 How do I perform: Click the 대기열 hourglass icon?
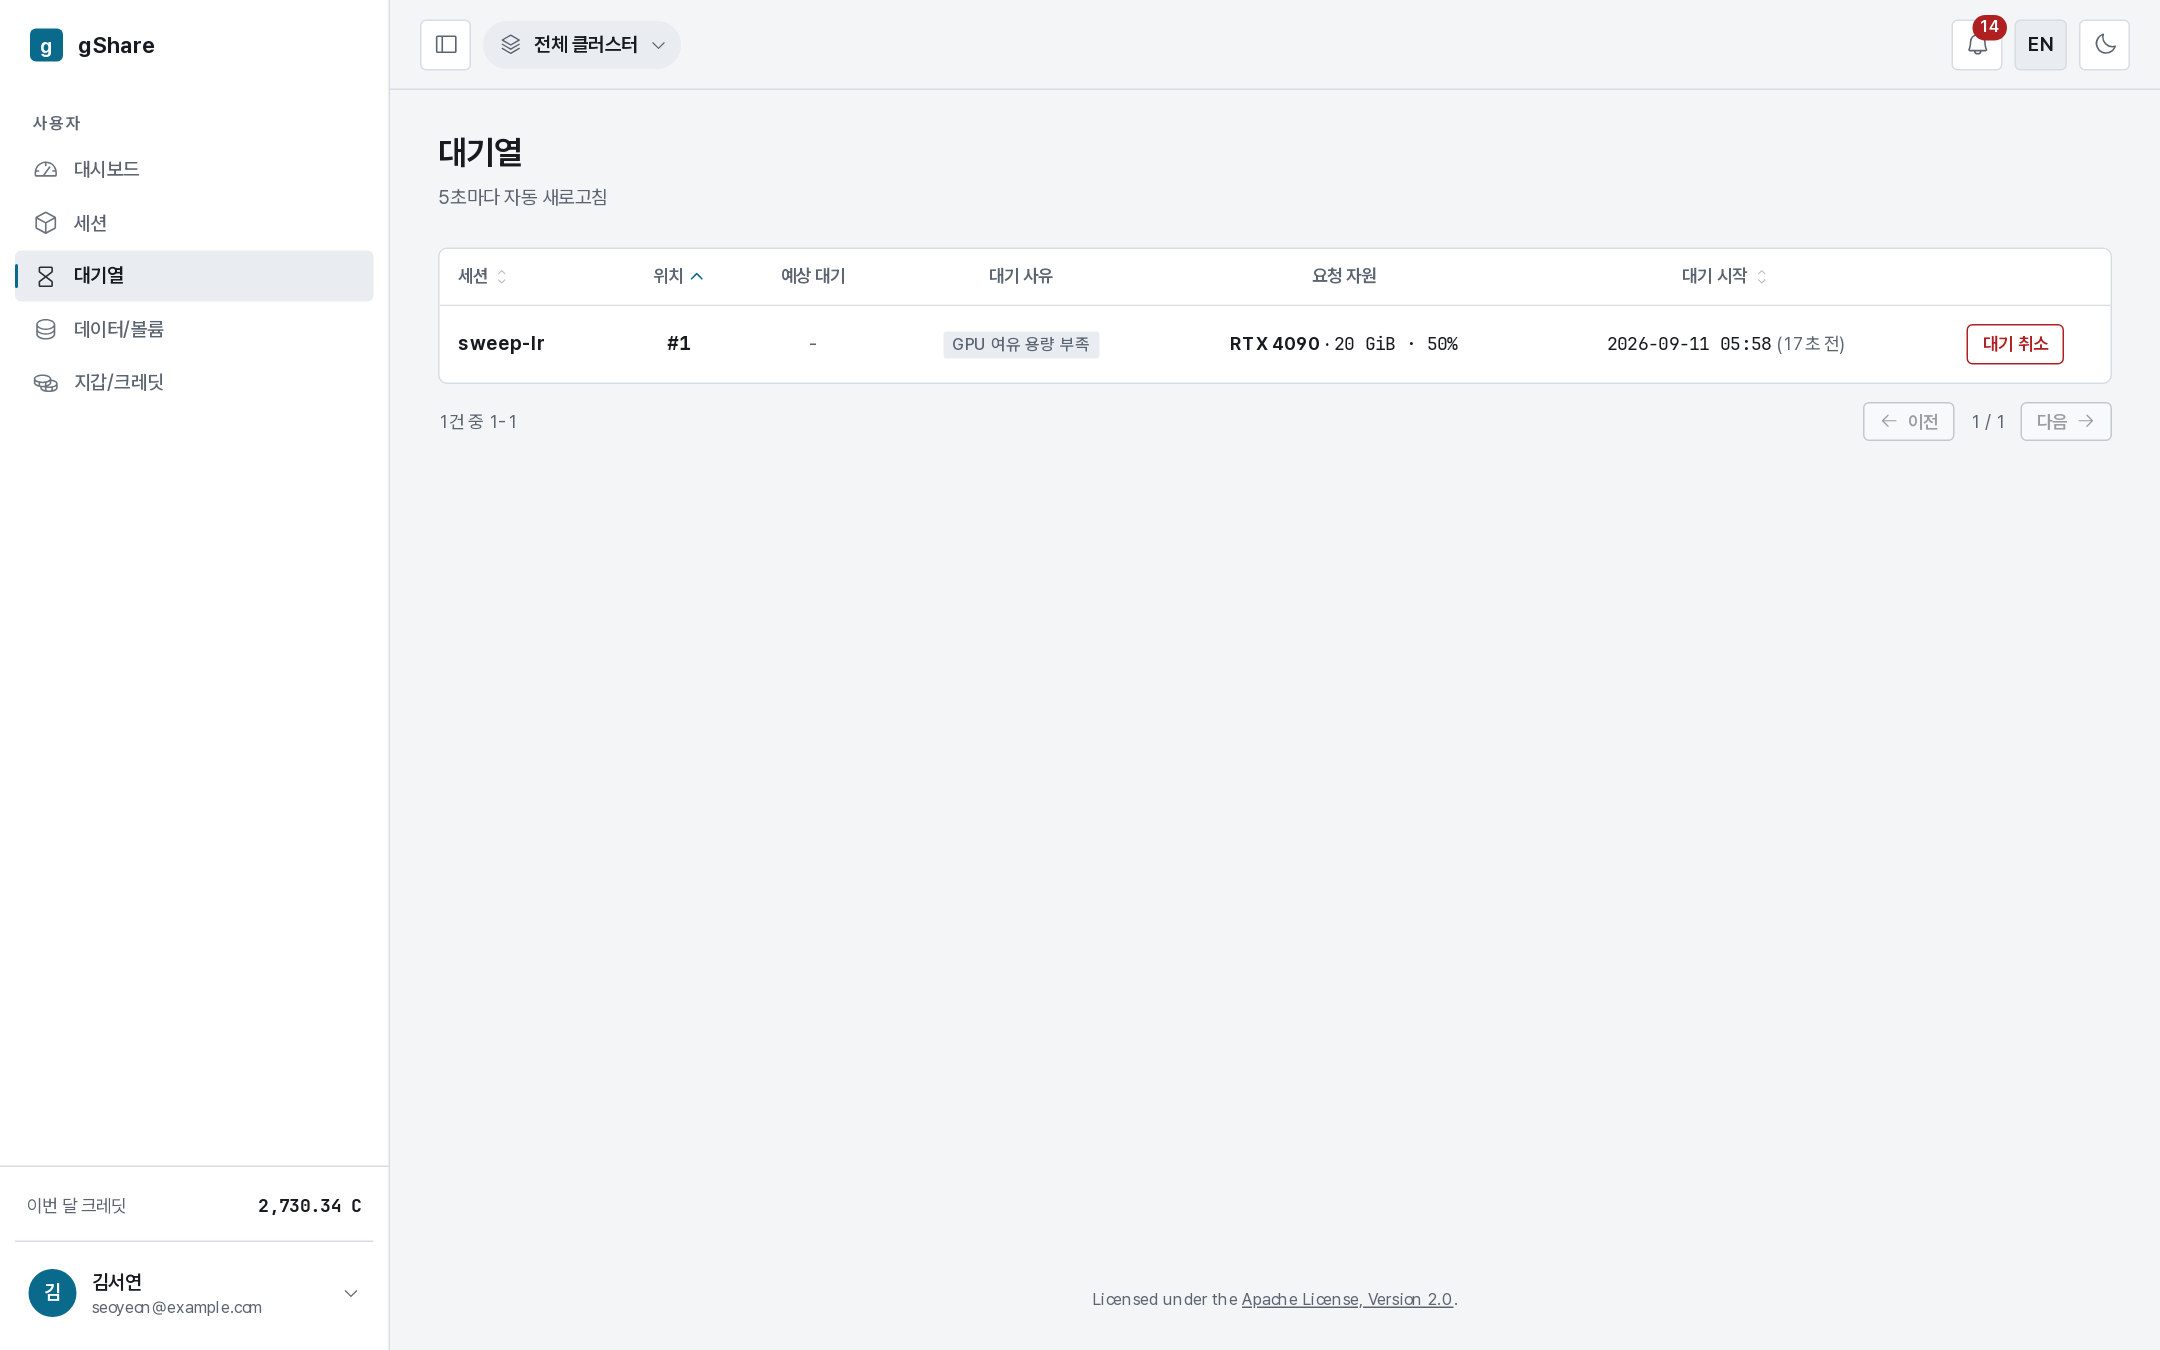(x=46, y=276)
